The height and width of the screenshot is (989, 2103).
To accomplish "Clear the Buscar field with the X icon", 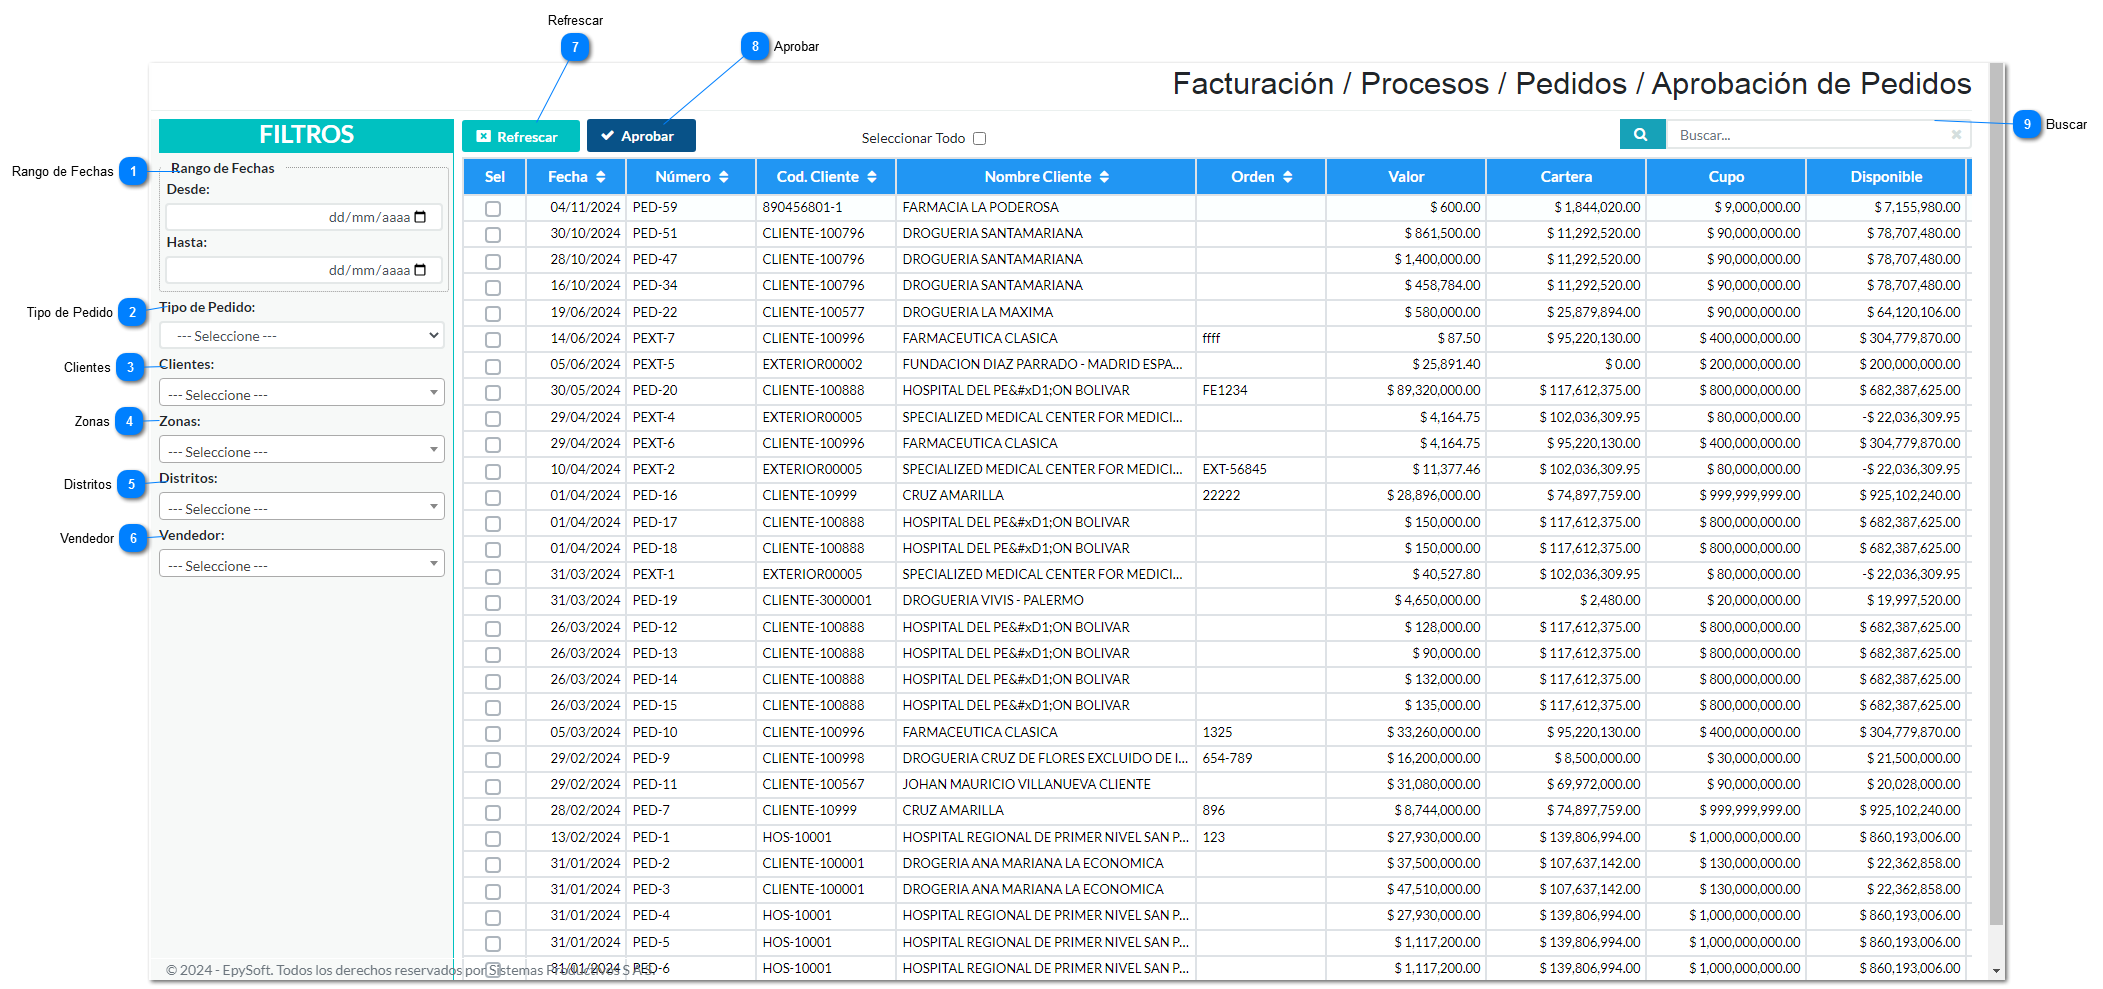I will pos(1956,135).
